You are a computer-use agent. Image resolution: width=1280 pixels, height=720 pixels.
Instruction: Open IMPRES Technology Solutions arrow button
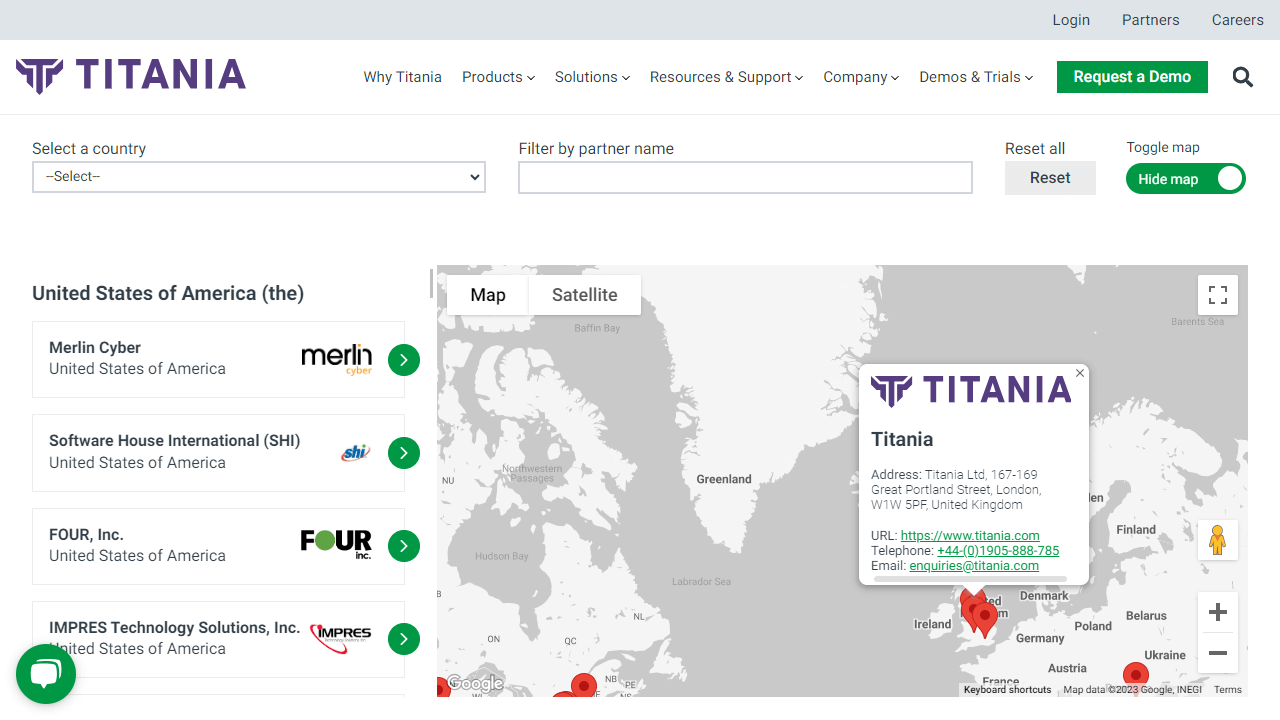pyautogui.click(x=403, y=639)
